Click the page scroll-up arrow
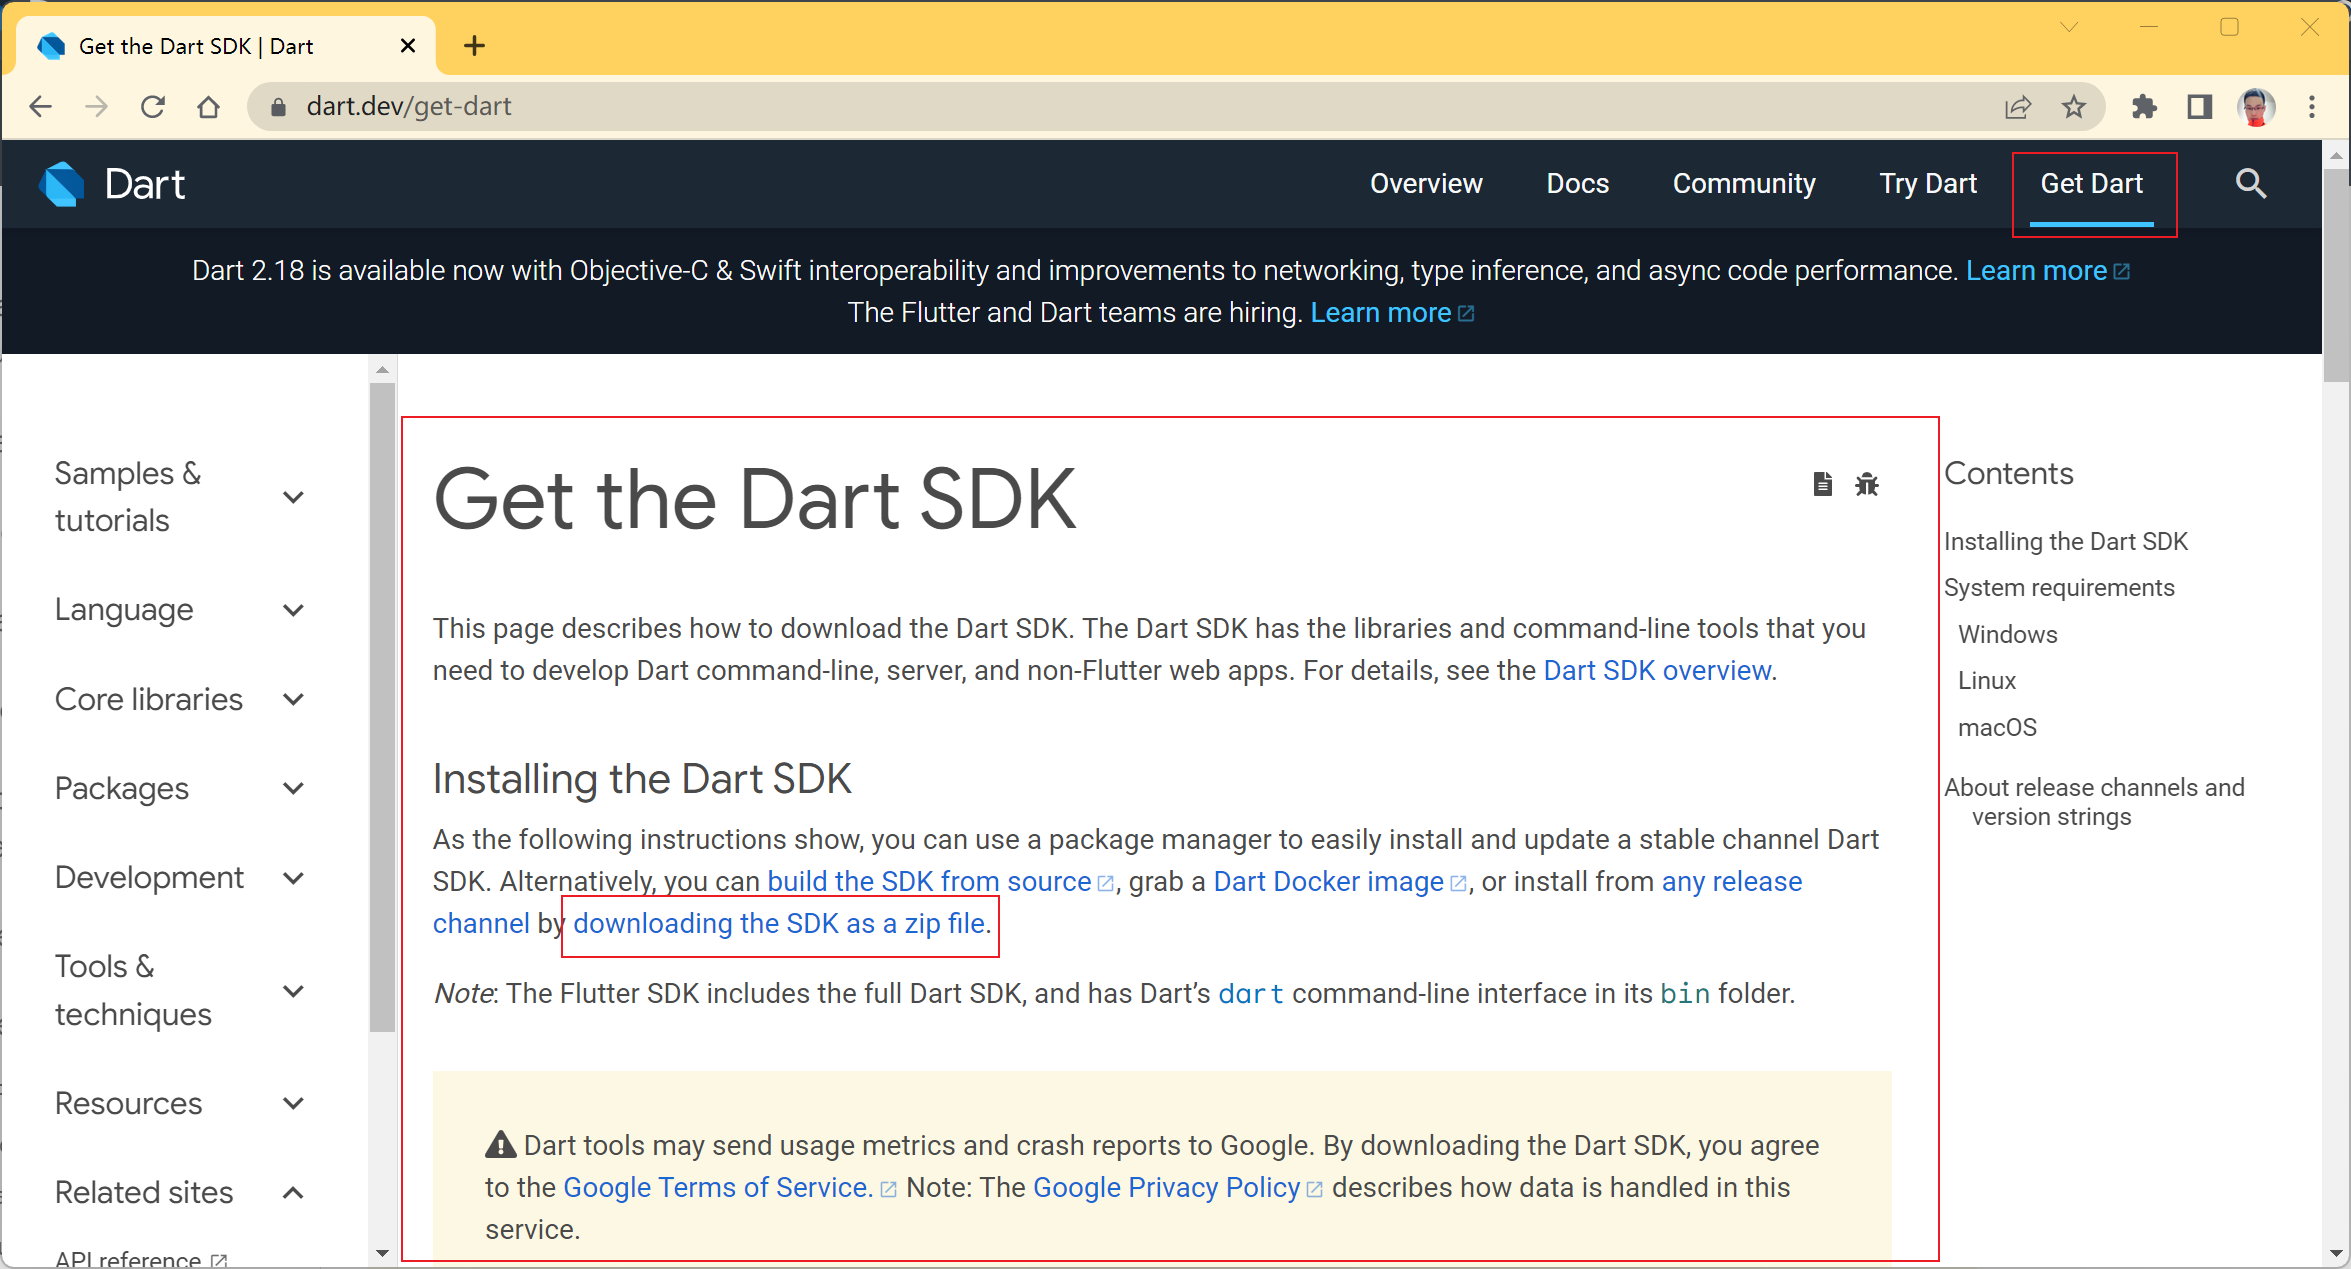Viewport: 2351px width, 1269px height. point(2336,155)
